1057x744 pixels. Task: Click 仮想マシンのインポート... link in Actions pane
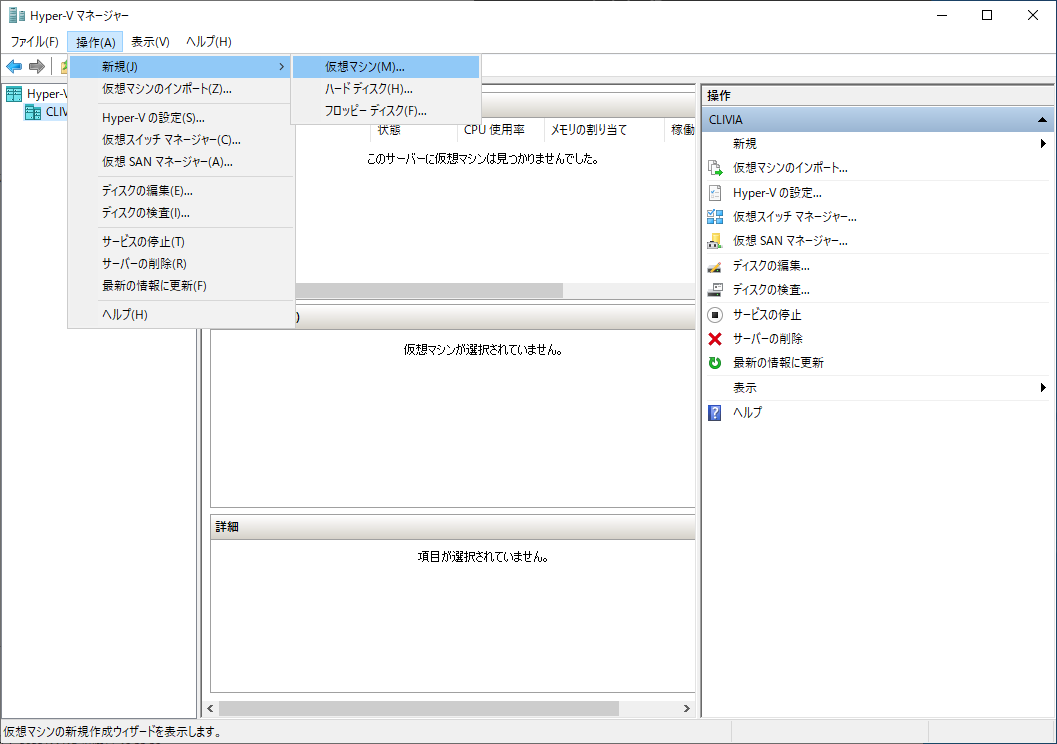tap(790, 168)
